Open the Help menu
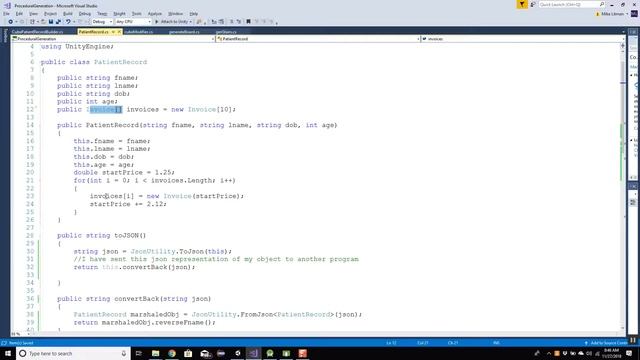The width and height of the screenshot is (640, 360). (x=194, y=13)
